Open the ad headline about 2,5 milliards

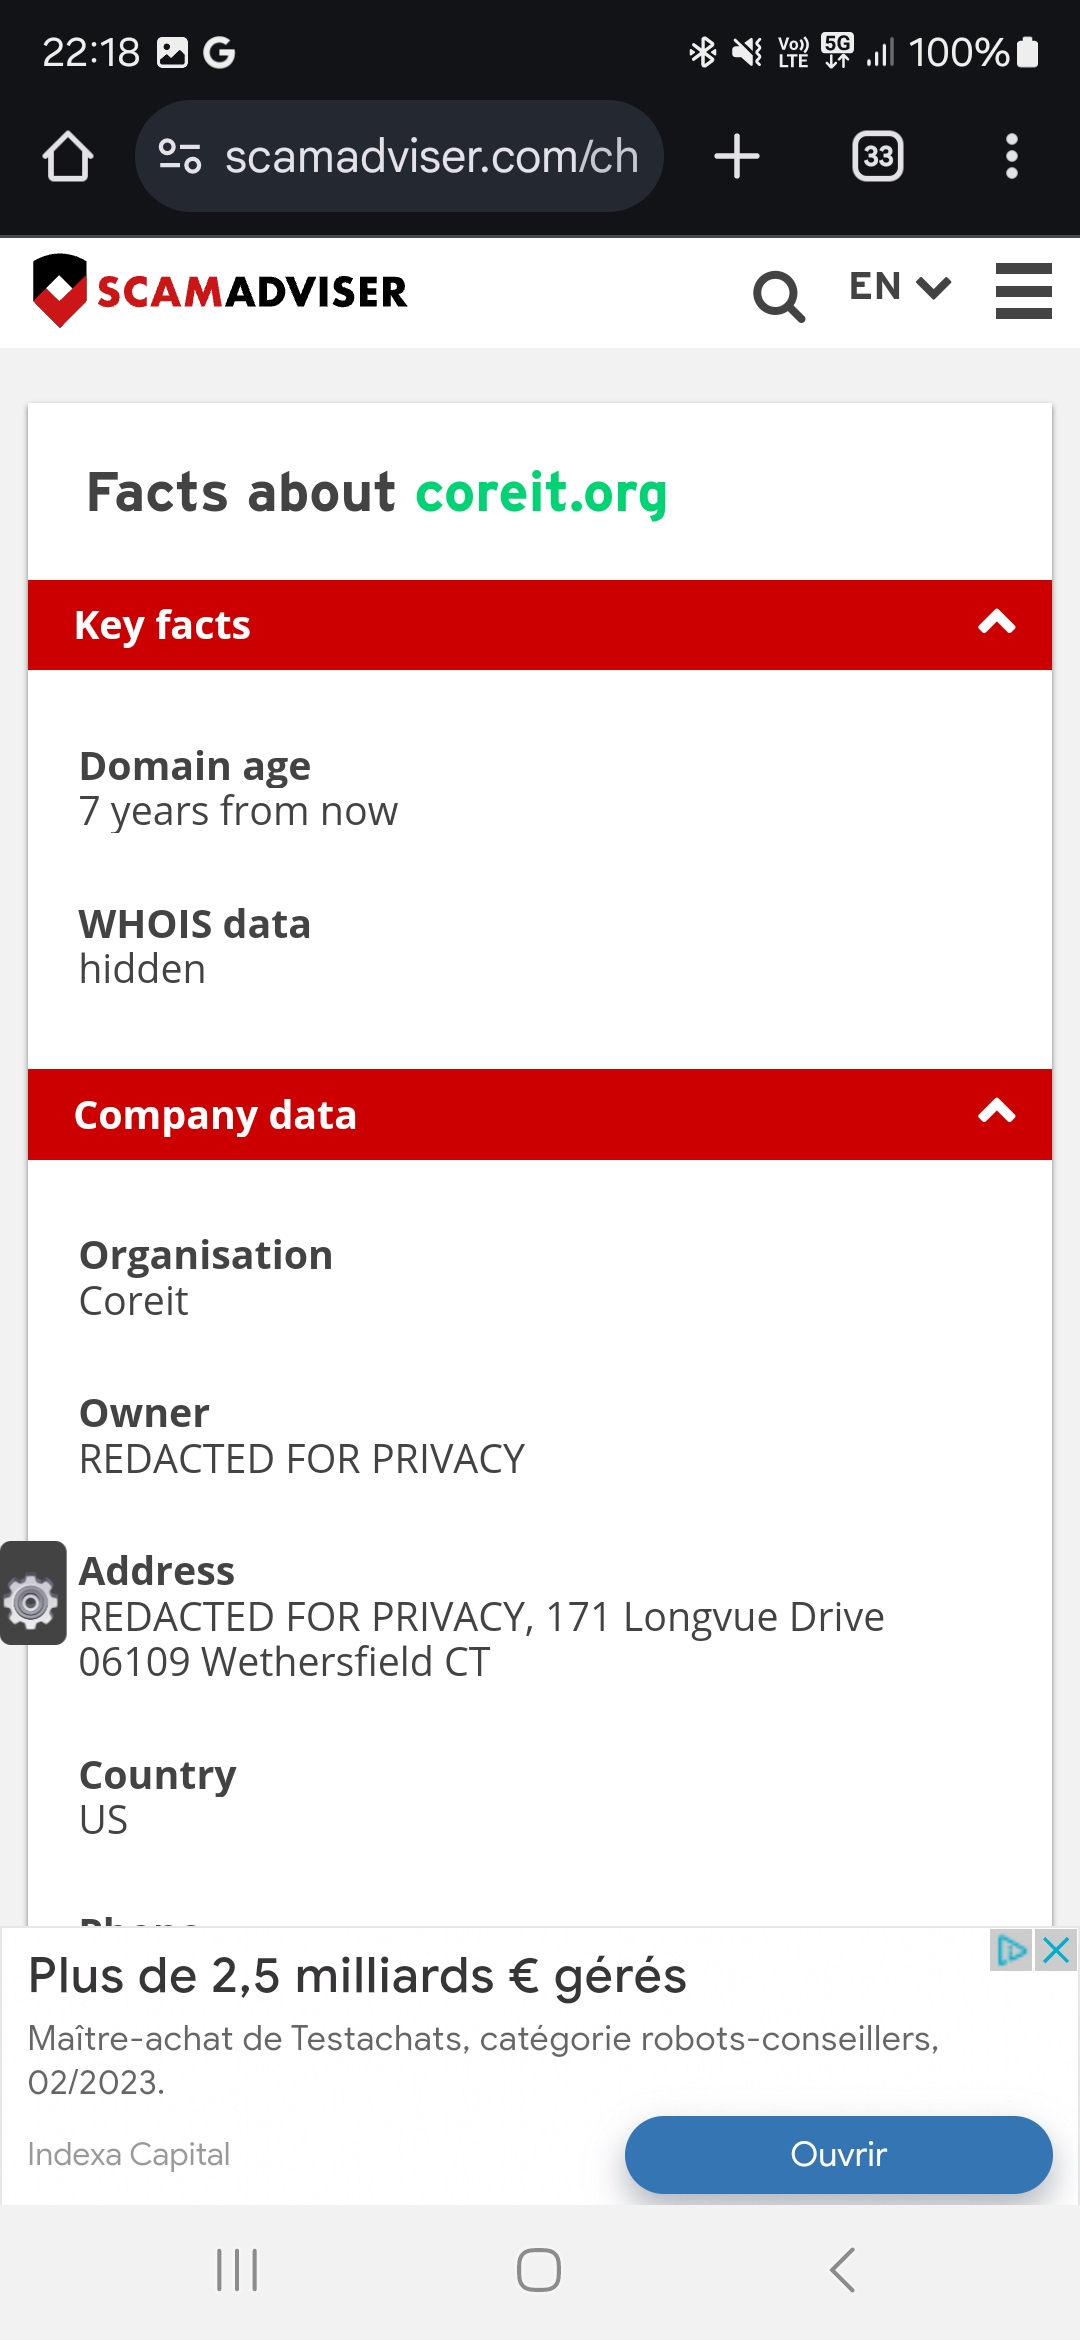[x=357, y=1976]
